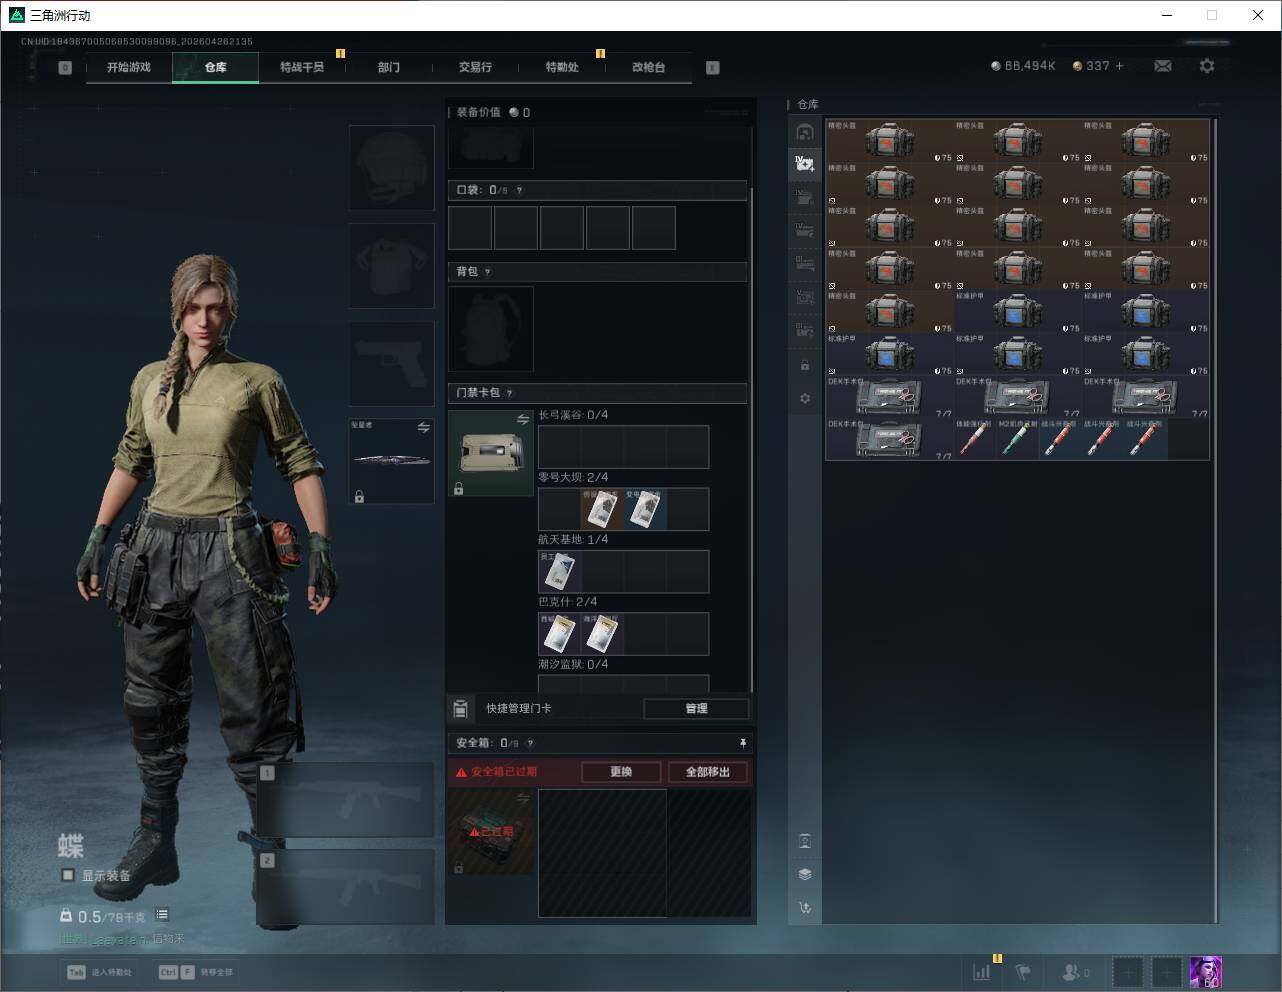Screen dimensions: 1282x992
Task: Open the mail envelope icon
Action: click(x=1163, y=66)
